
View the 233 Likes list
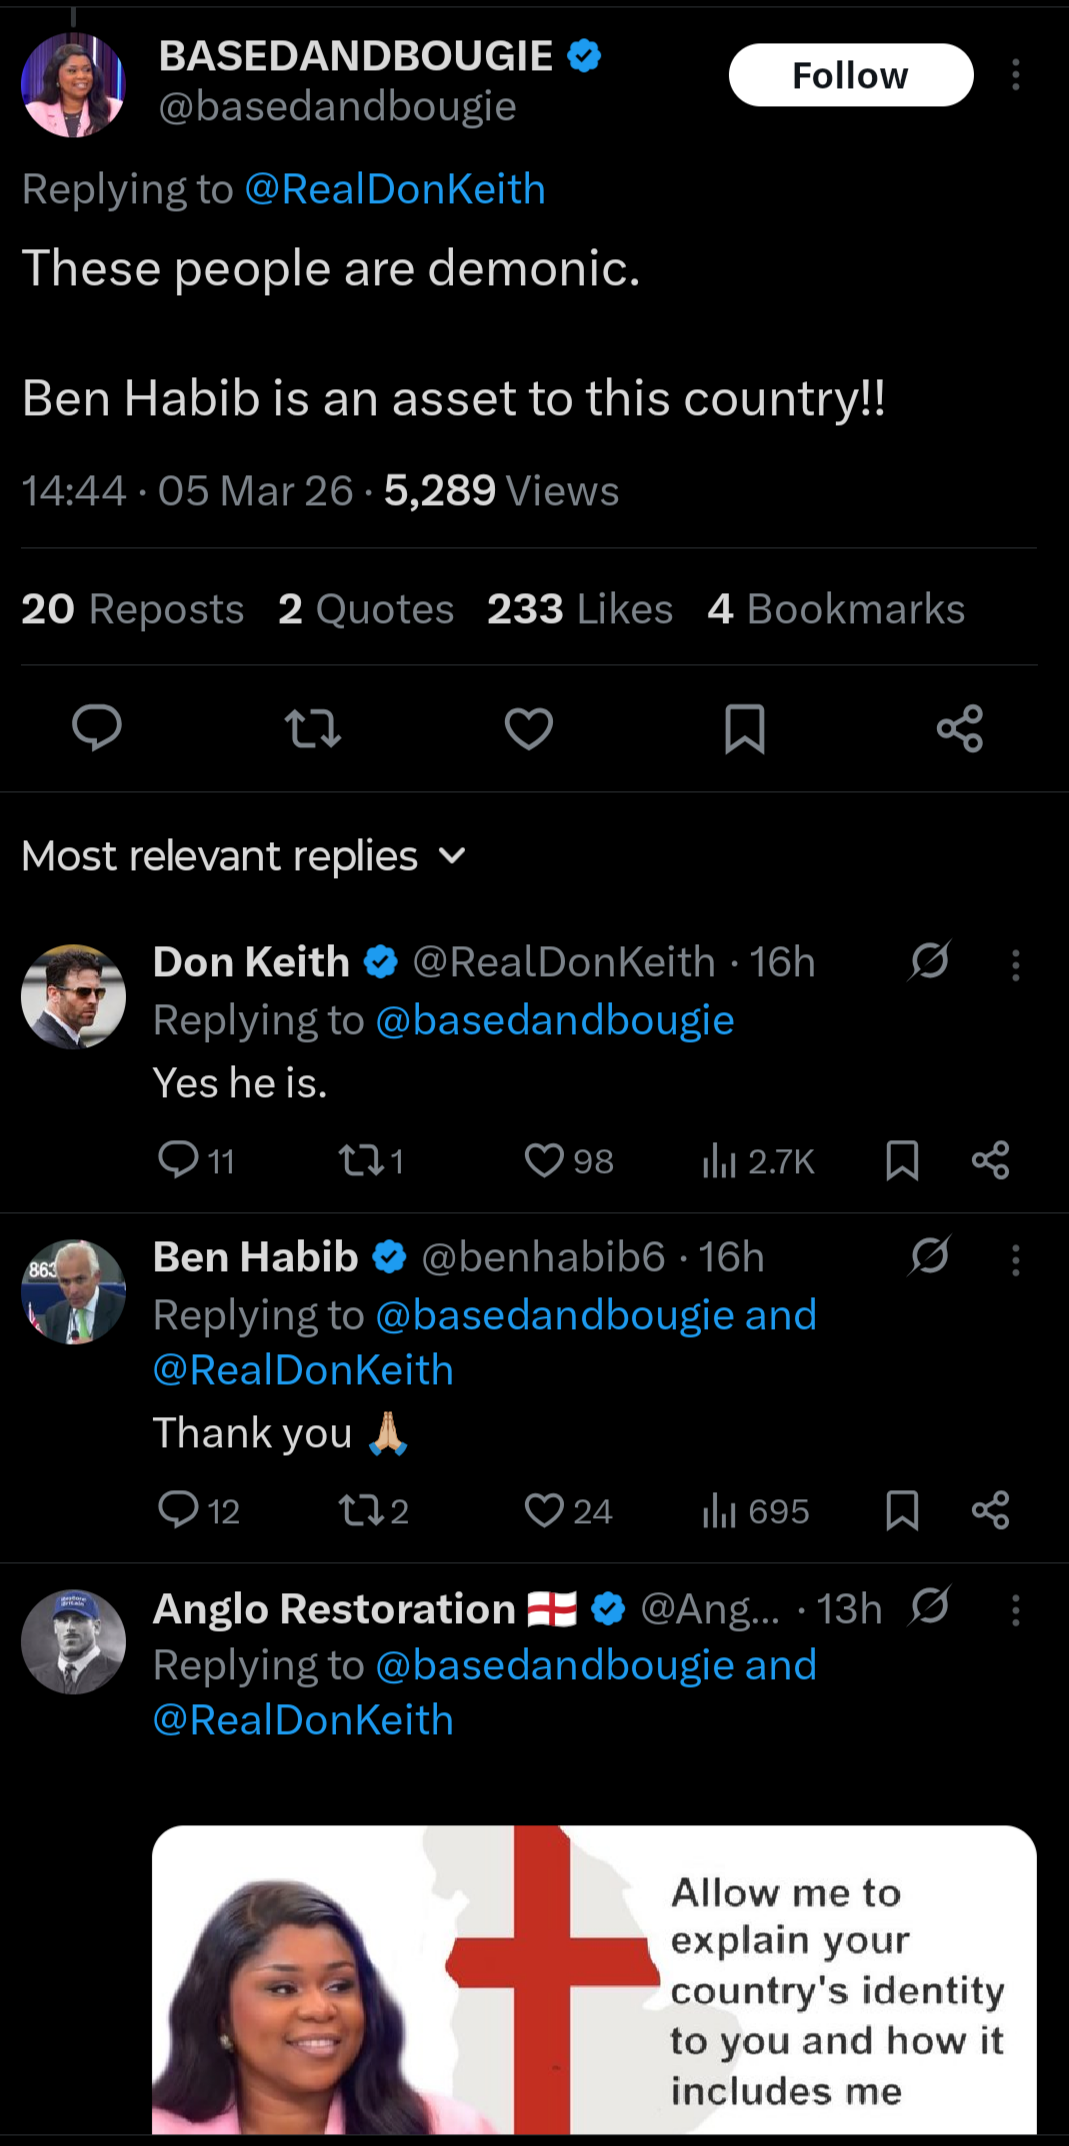point(580,609)
